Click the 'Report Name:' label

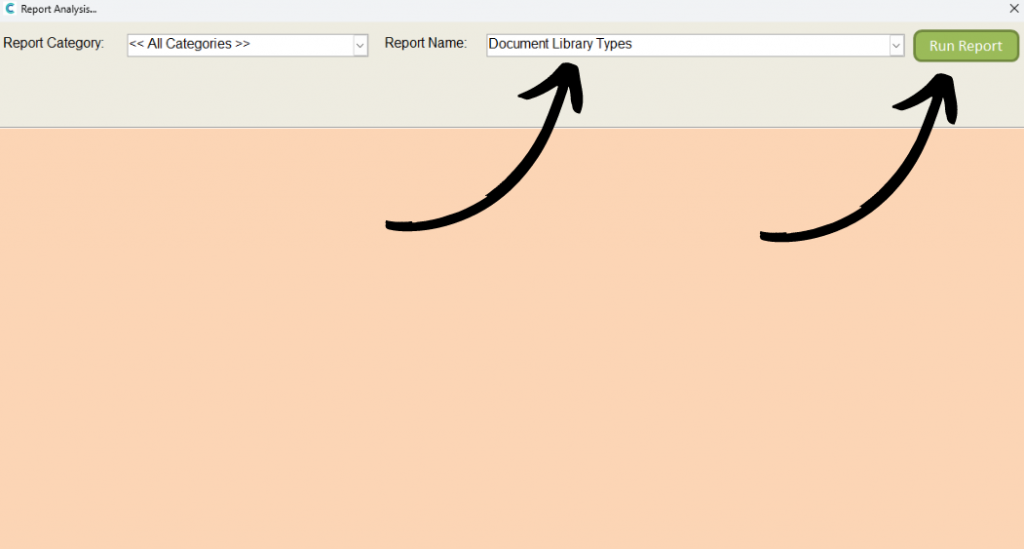pos(425,44)
